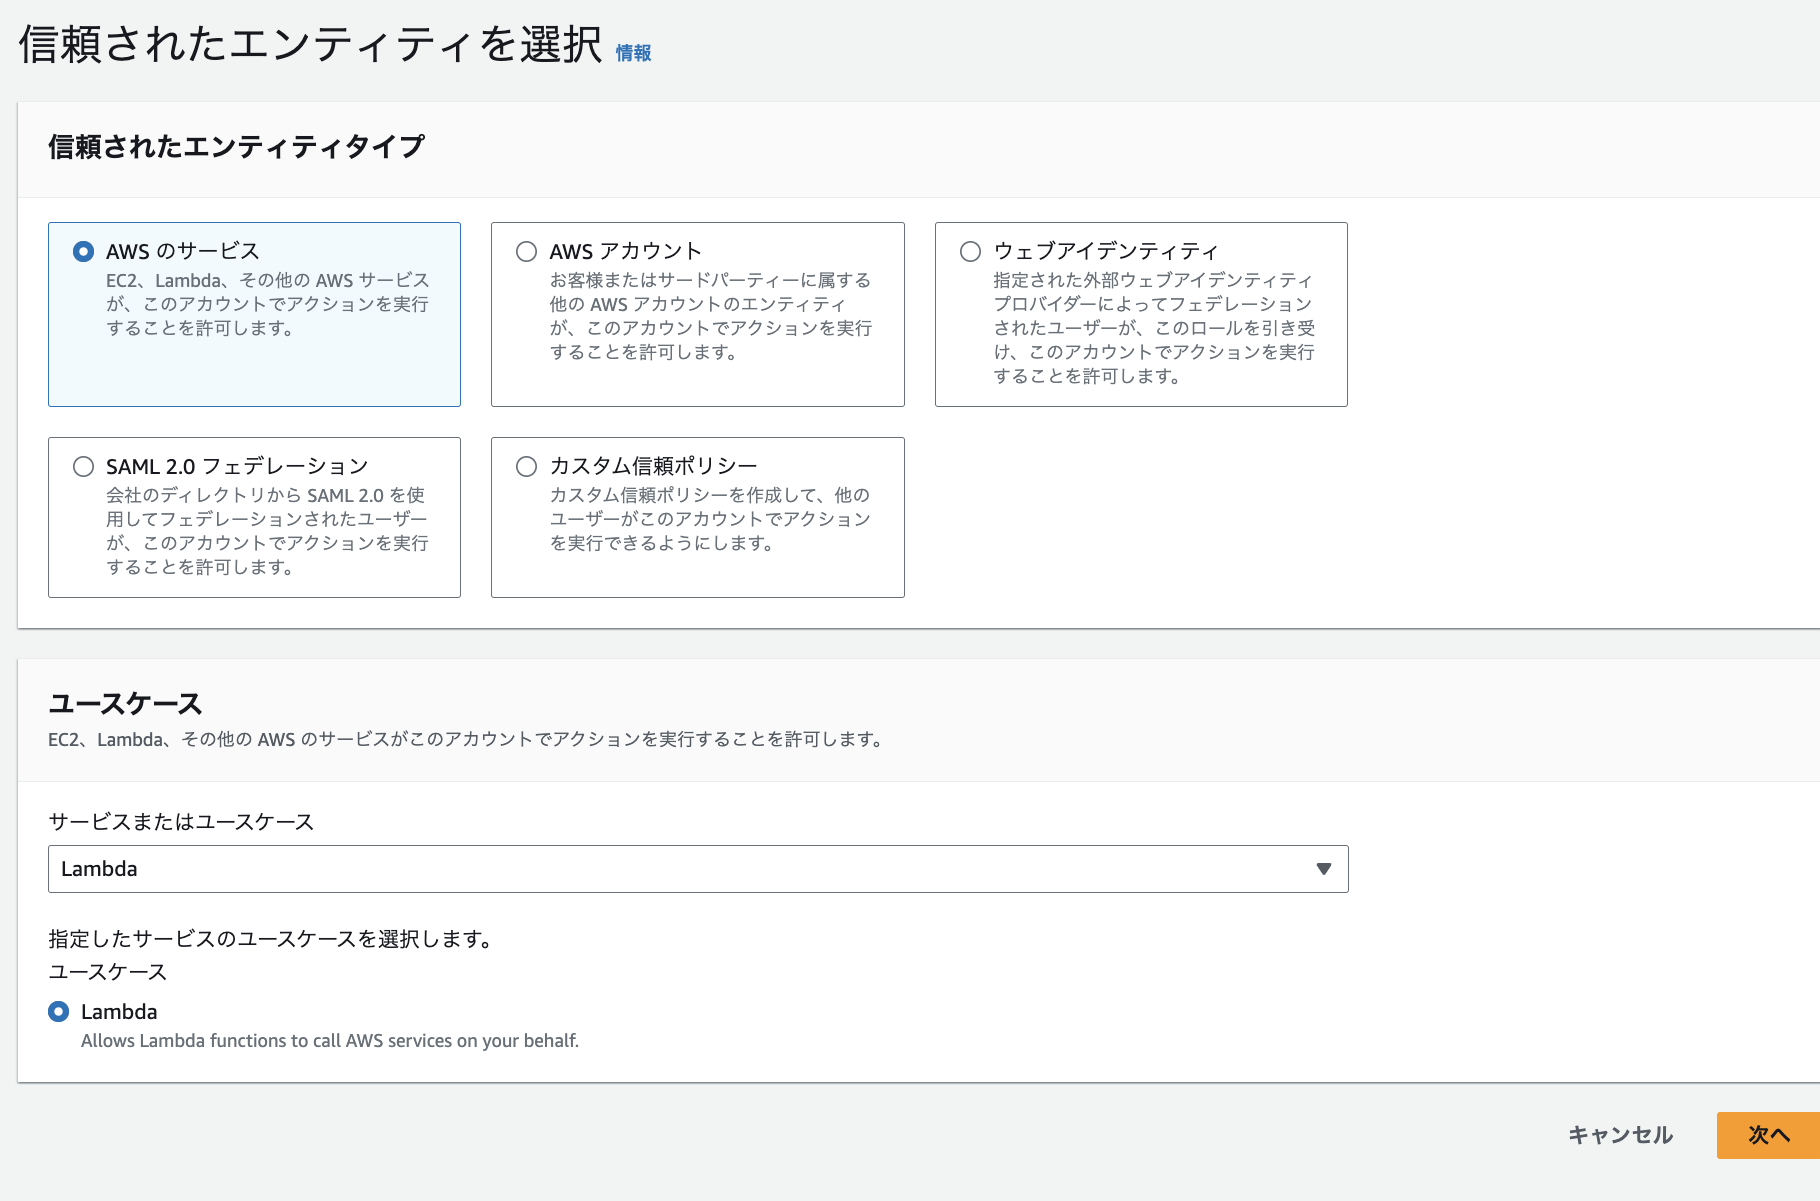Click the ユースケース section heading

(125, 704)
